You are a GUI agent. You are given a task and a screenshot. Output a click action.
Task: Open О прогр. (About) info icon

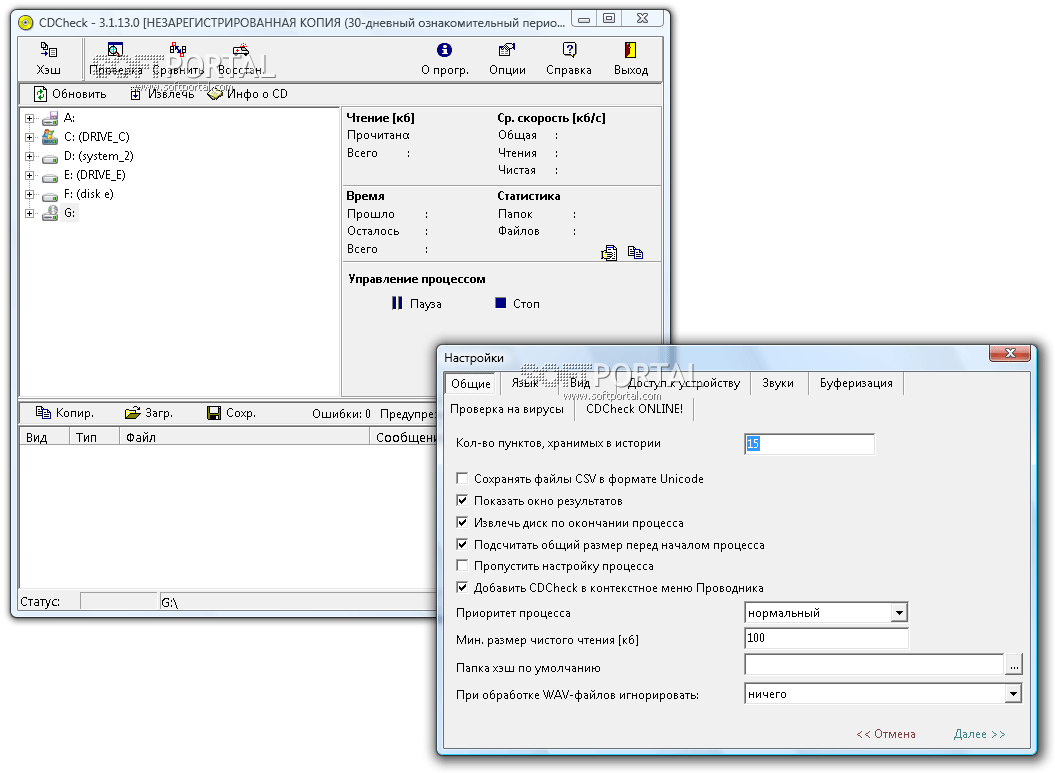click(444, 50)
